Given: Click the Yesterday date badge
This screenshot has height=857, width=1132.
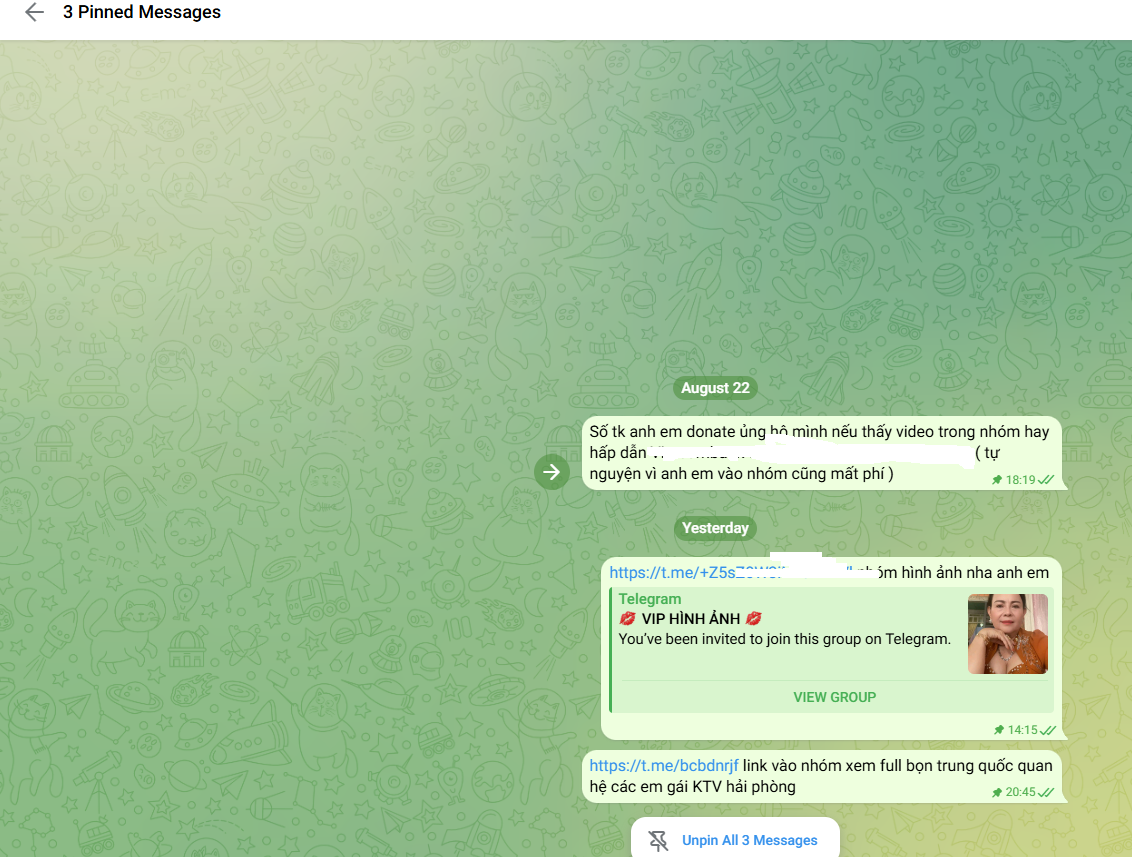Looking at the screenshot, I should pyautogui.click(x=714, y=528).
